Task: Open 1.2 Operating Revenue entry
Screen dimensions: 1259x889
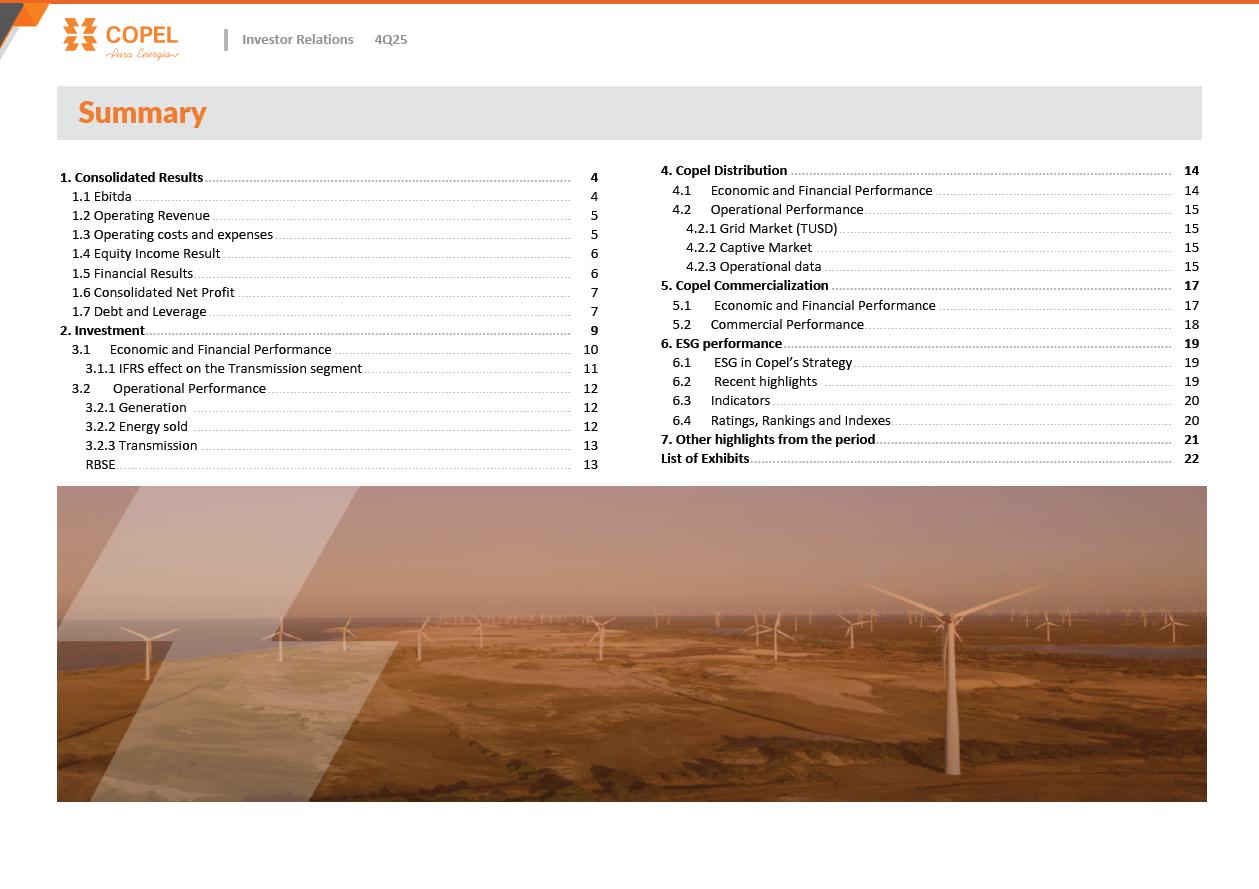Action: [x=141, y=216]
